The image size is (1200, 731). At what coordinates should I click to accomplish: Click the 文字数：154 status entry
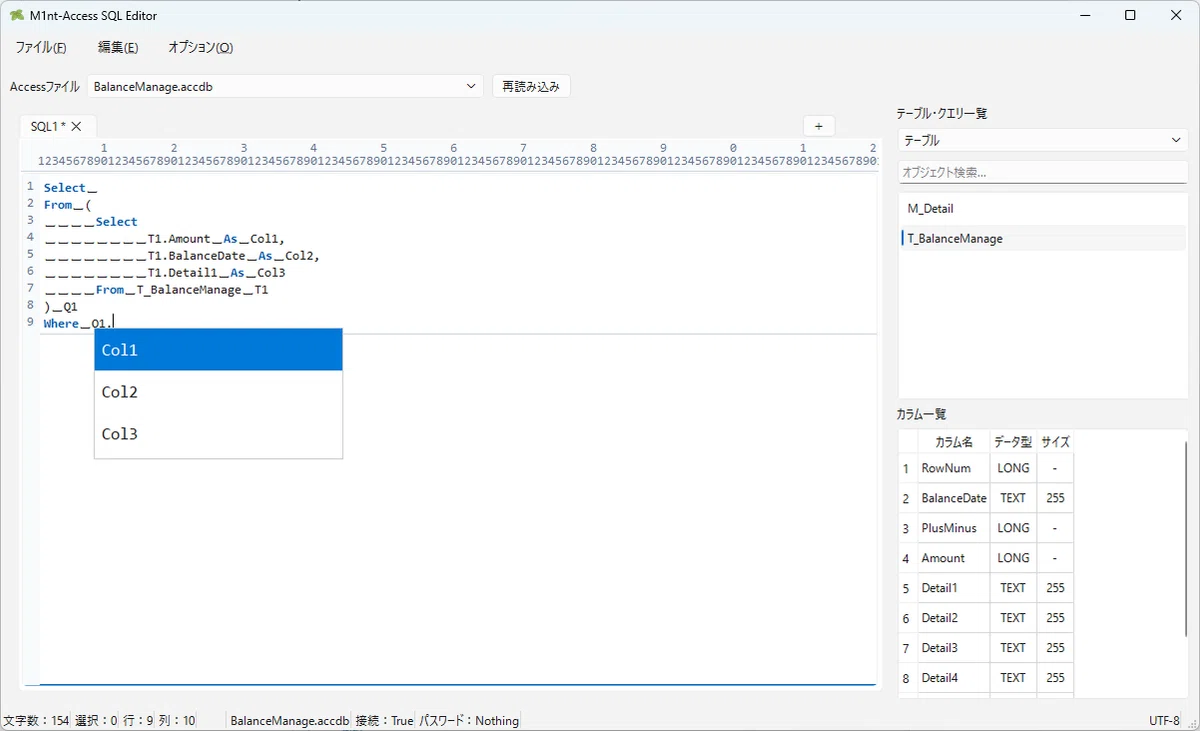click(x=35, y=721)
